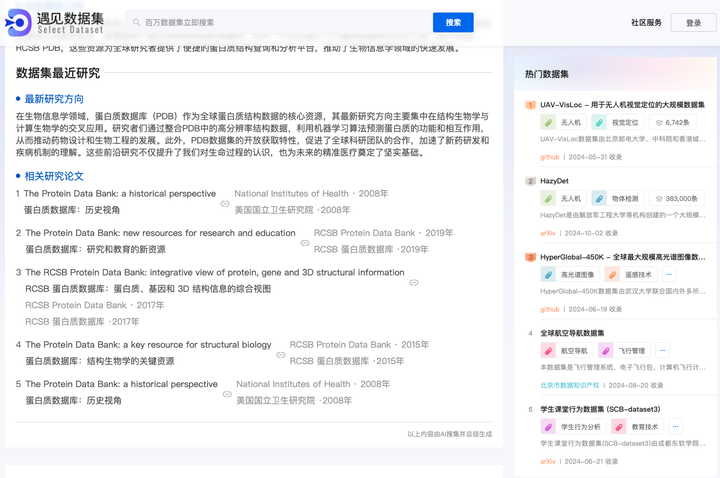Select the 数据集最近研究 section heading
This screenshot has height=478, width=720.
(58, 73)
